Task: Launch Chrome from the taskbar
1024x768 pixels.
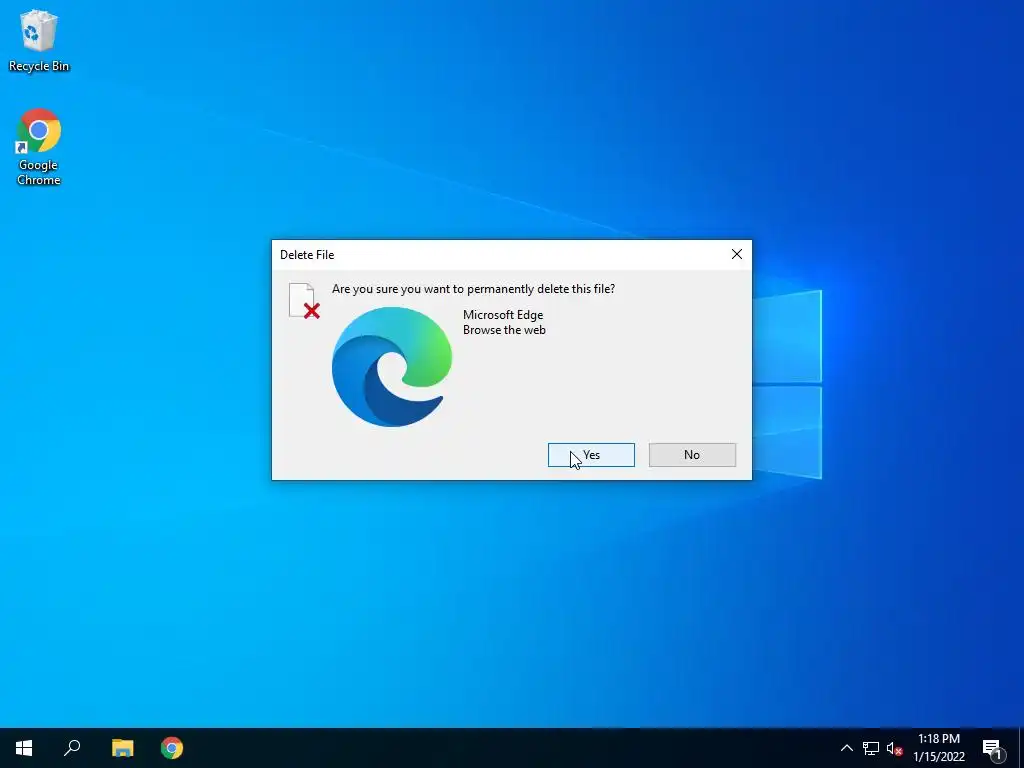Action: 172,748
